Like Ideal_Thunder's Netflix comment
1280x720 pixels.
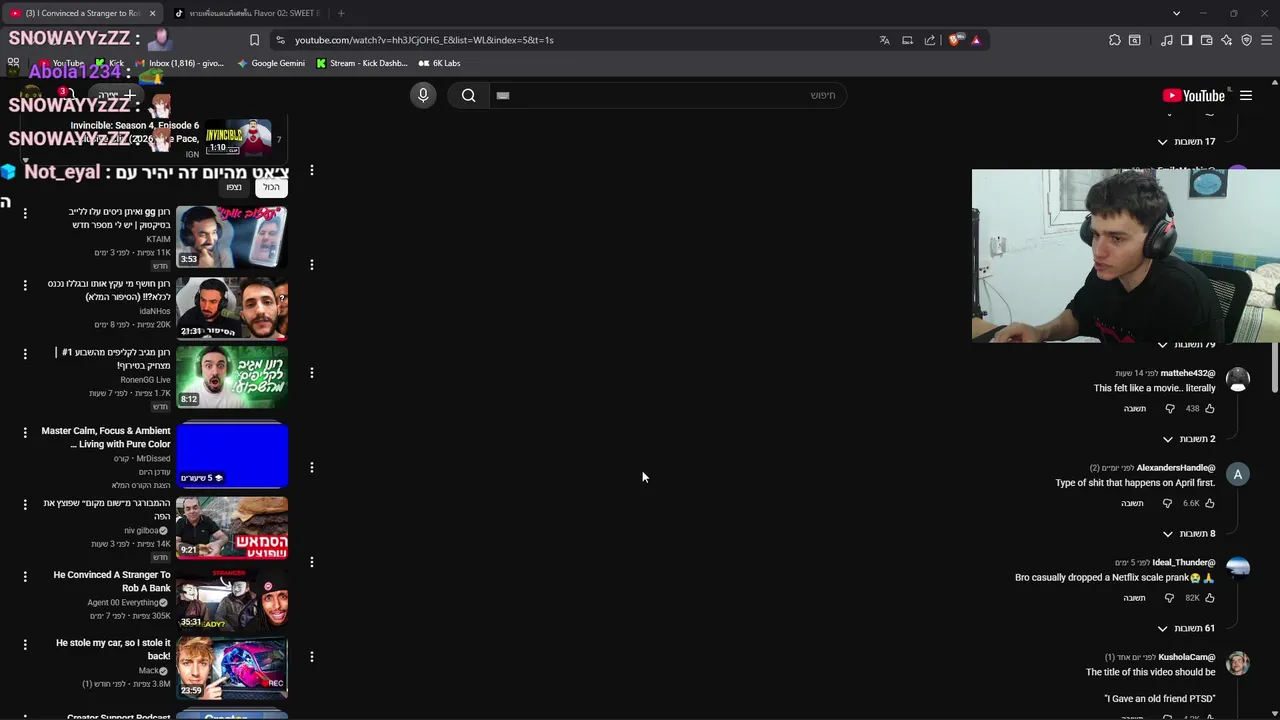pyautogui.click(x=1210, y=598)
